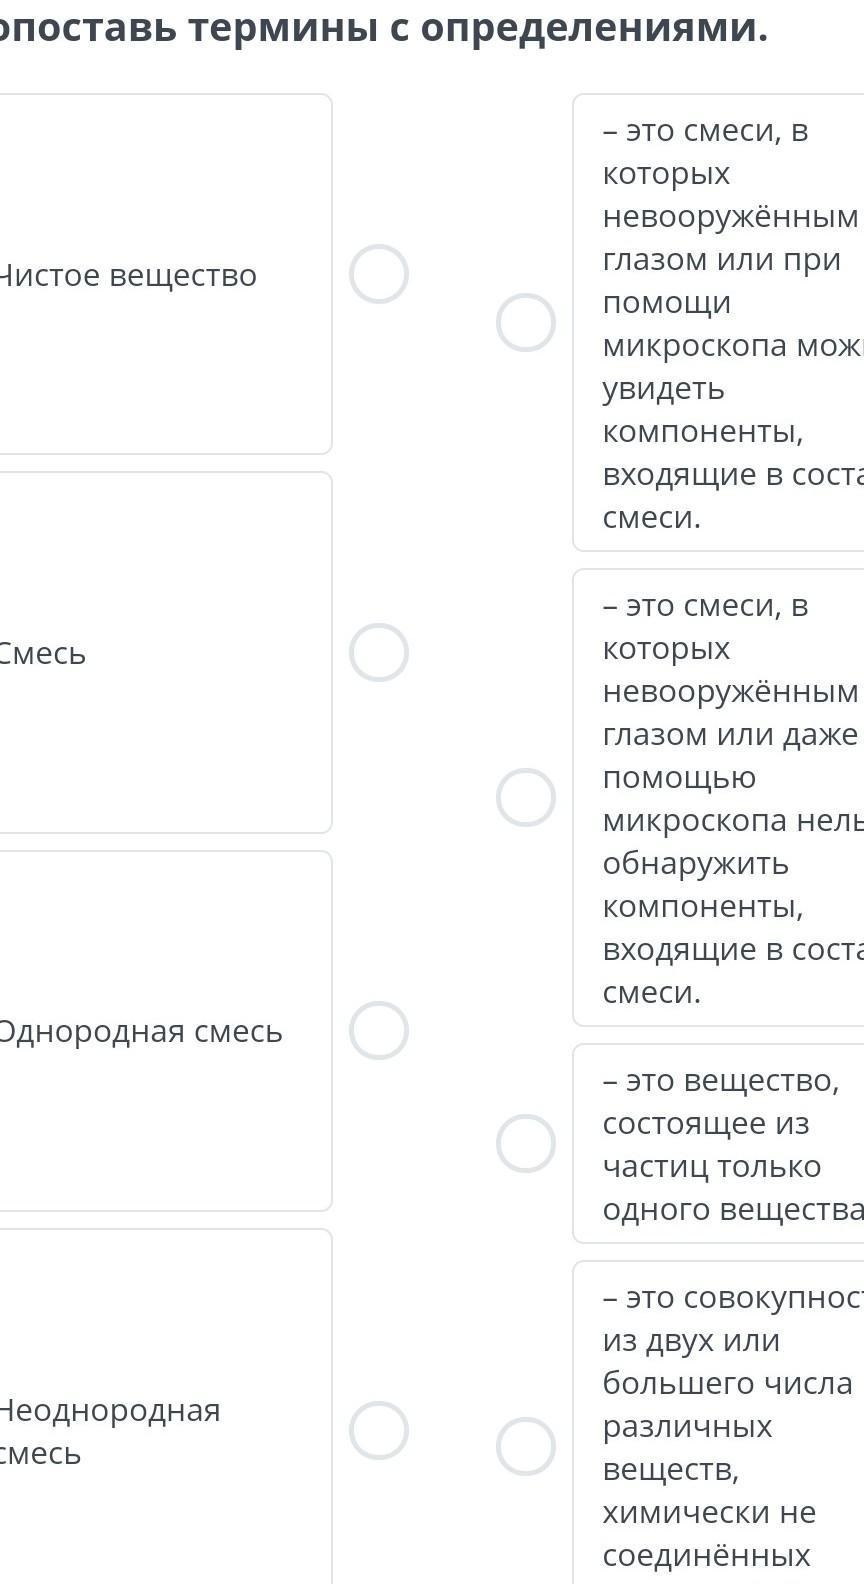
Task: Select the circle next to Однородная смесь
Action: 379,1031
